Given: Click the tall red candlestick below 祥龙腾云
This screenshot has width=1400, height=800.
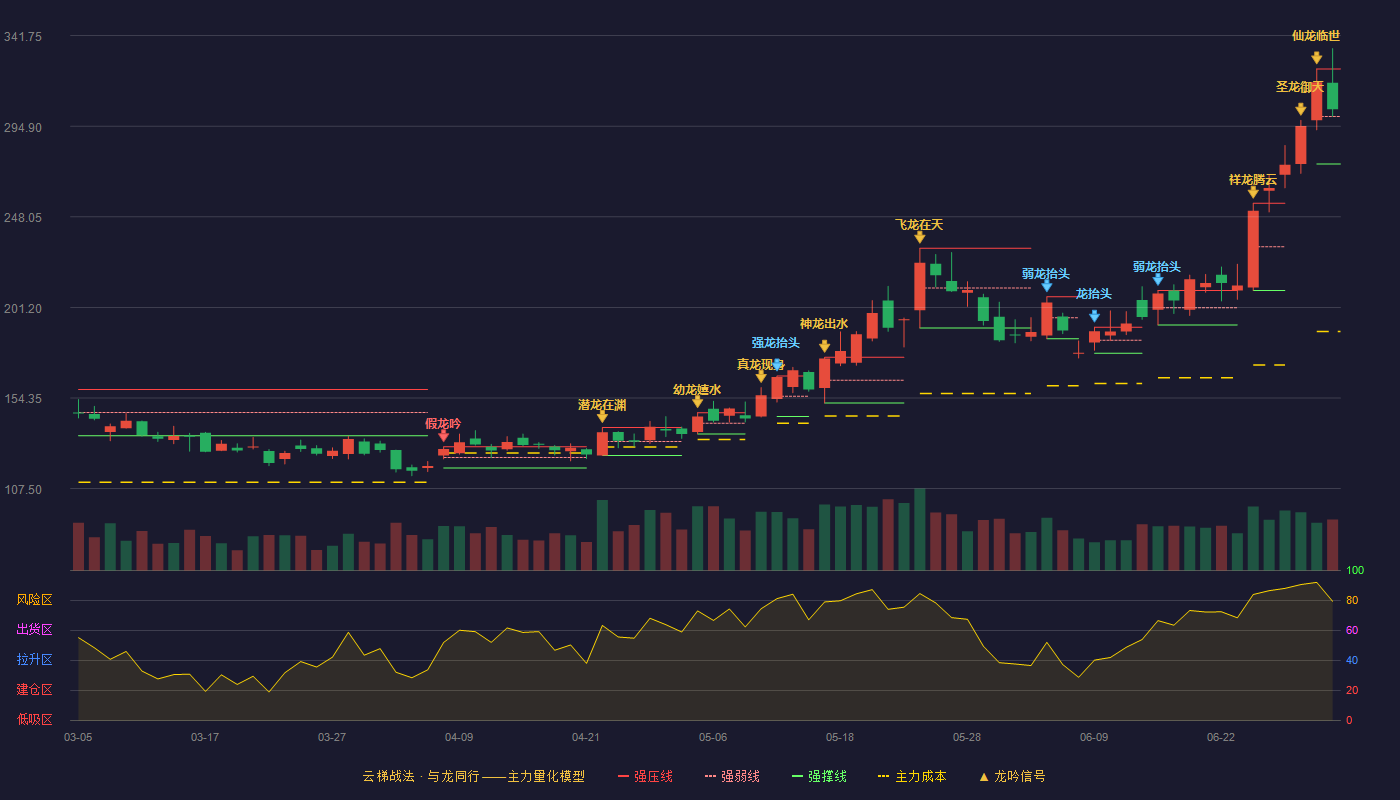Looking at the screenshot, I should coord(1253,249).
